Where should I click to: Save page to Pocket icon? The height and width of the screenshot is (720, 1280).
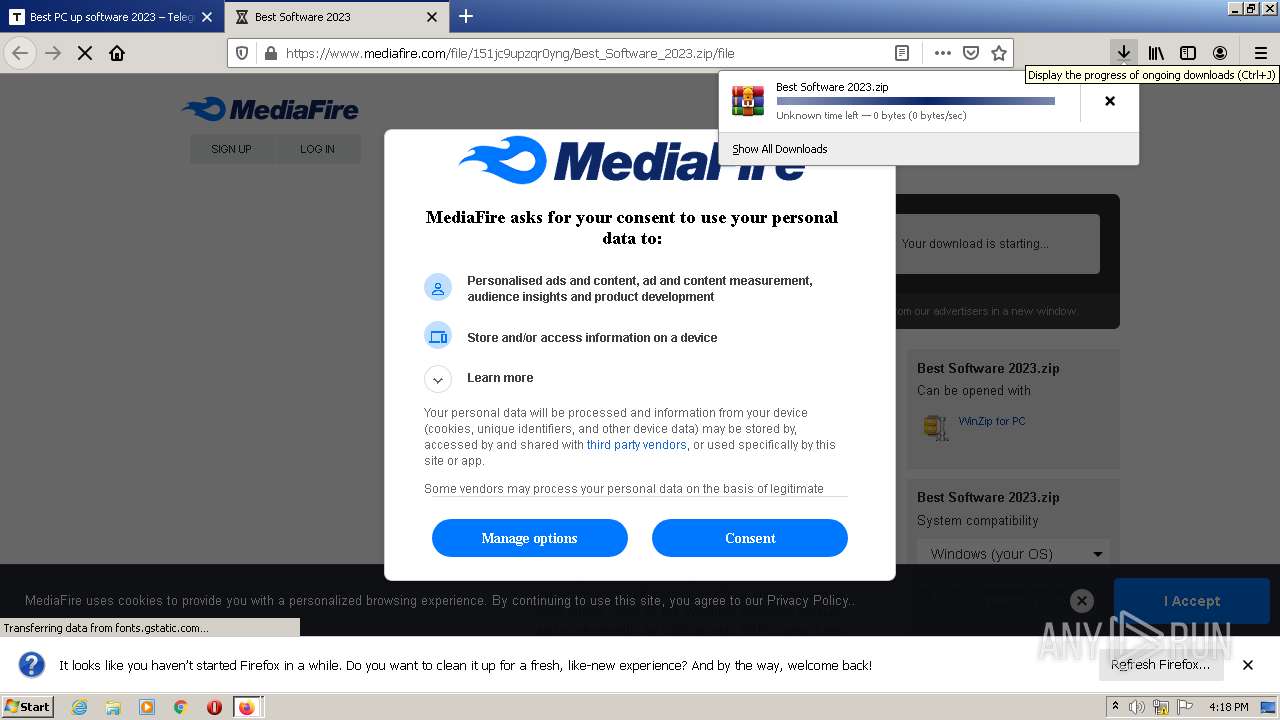coord(970,53)
